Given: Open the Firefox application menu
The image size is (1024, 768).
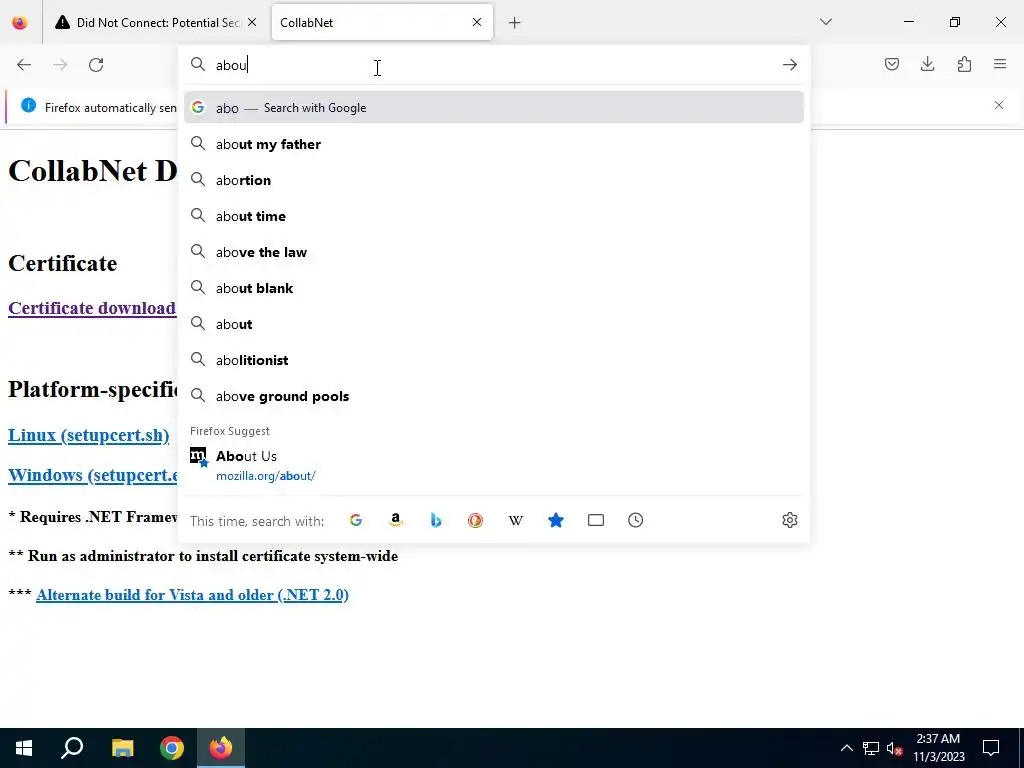Looking at the screenshot, I should [x=1000, y=64].
